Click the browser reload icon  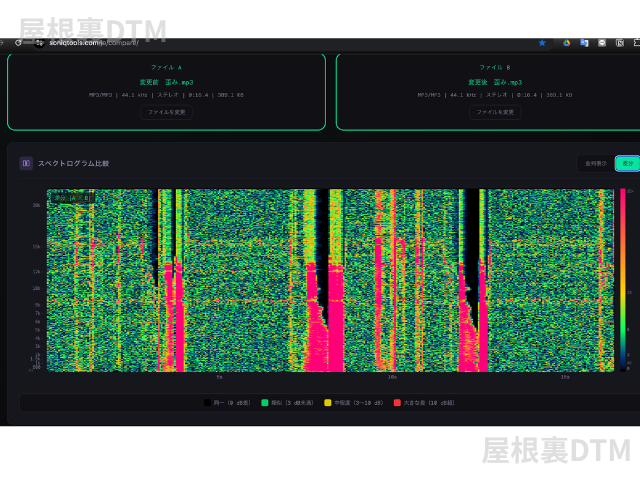(18, 43)
